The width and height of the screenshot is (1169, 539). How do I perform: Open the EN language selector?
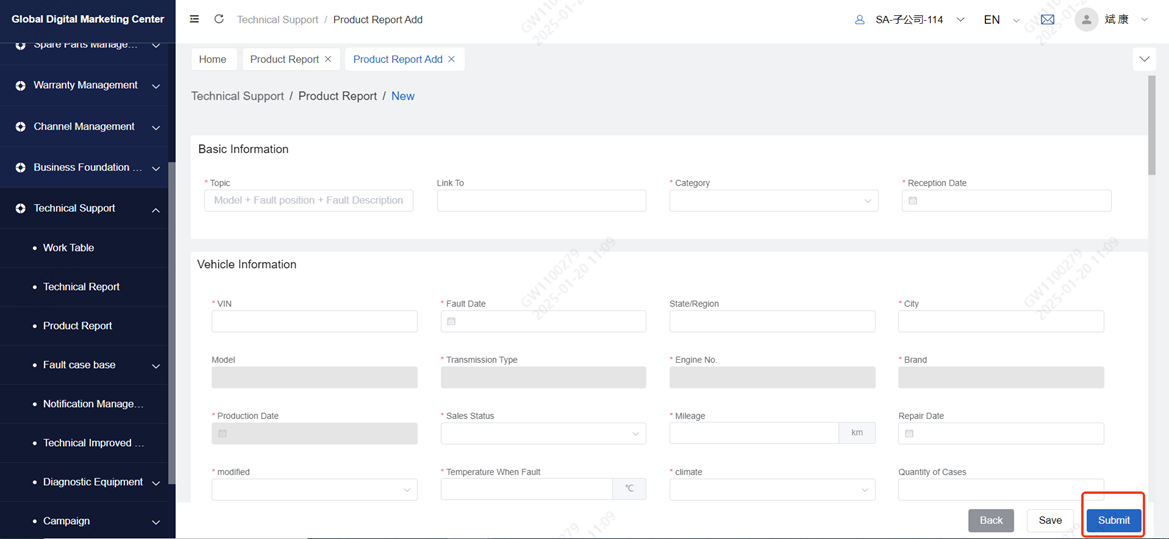(x=1000, y=20)
